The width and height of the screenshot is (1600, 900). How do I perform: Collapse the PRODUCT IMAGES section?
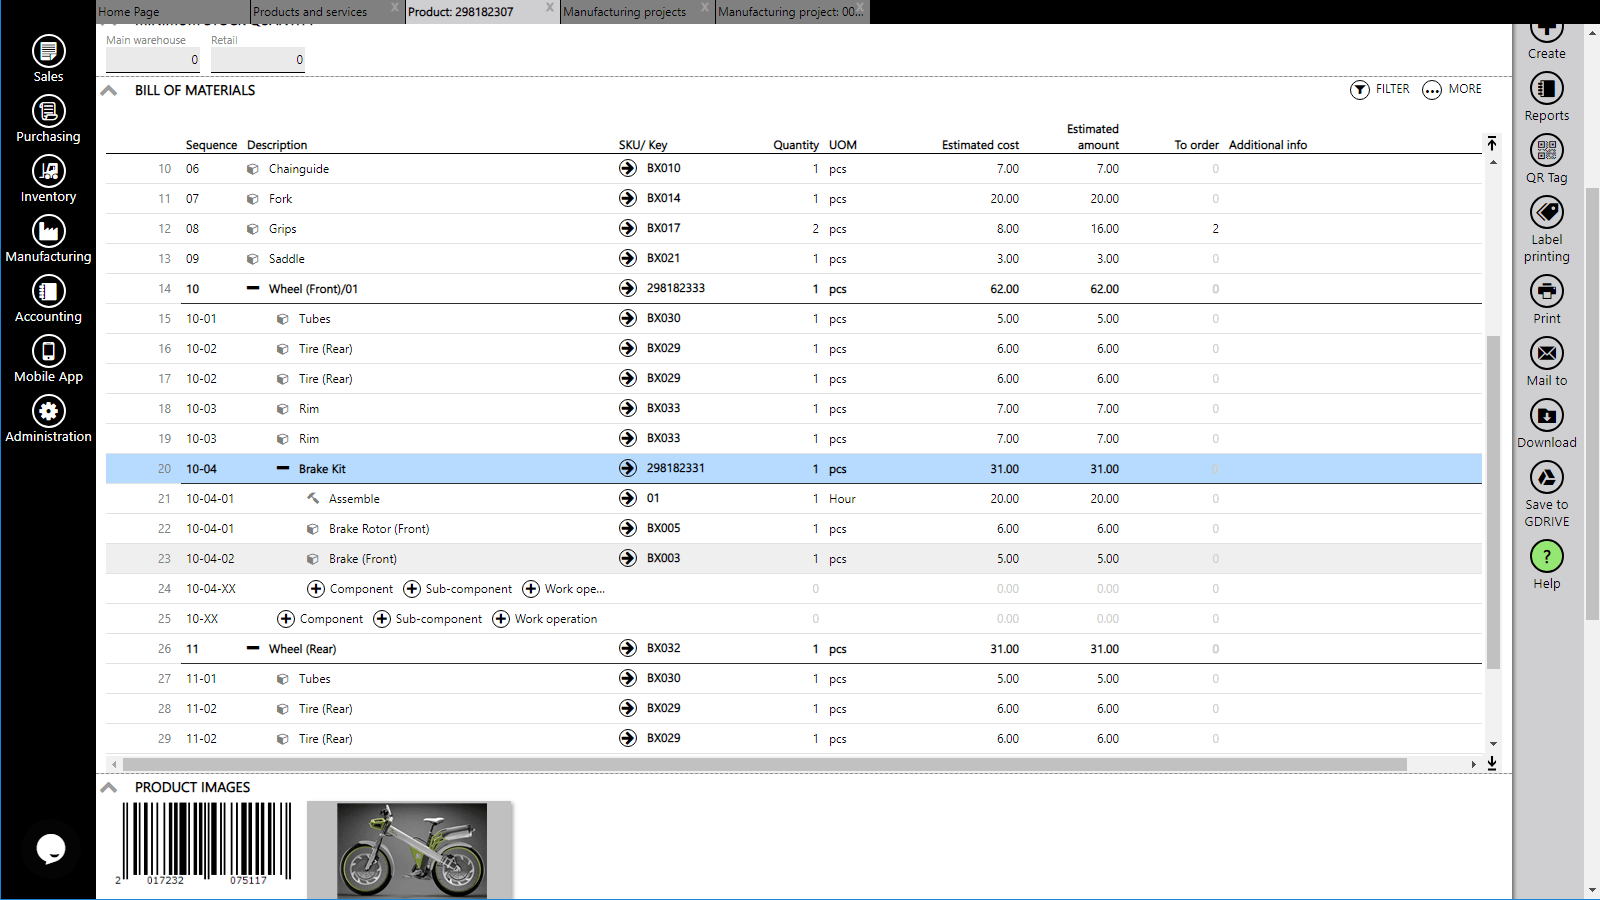click(x=108, y=787)
